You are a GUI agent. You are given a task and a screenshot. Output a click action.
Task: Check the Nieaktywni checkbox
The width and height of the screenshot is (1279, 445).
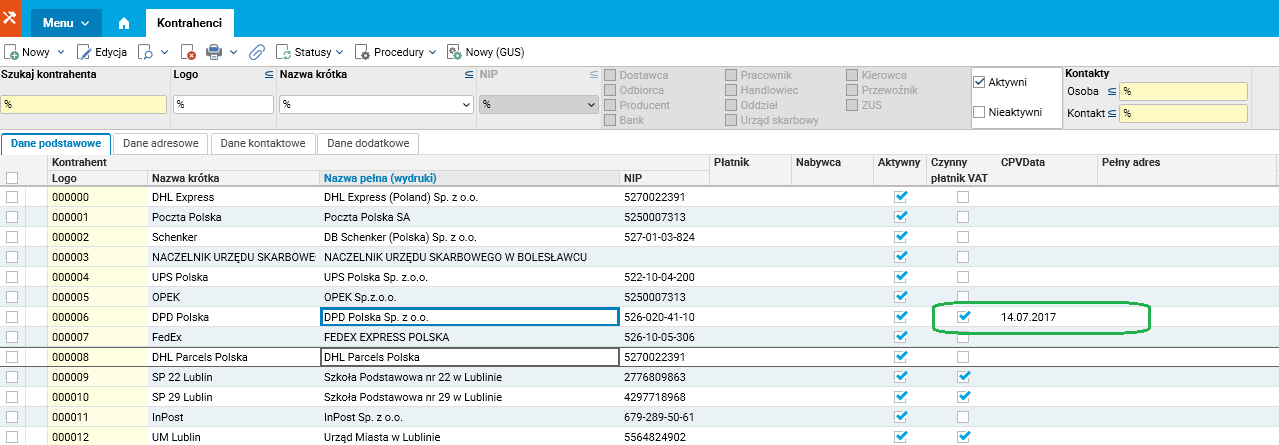click(980, 112)
